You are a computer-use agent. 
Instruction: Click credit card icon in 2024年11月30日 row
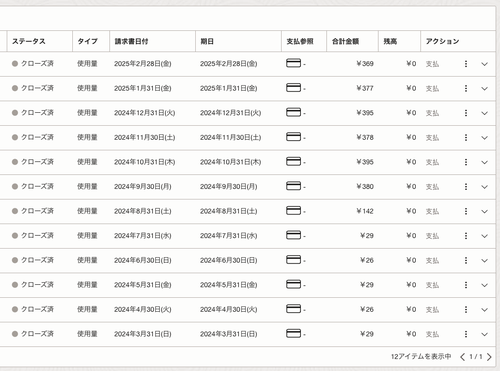tap(293, 137)
